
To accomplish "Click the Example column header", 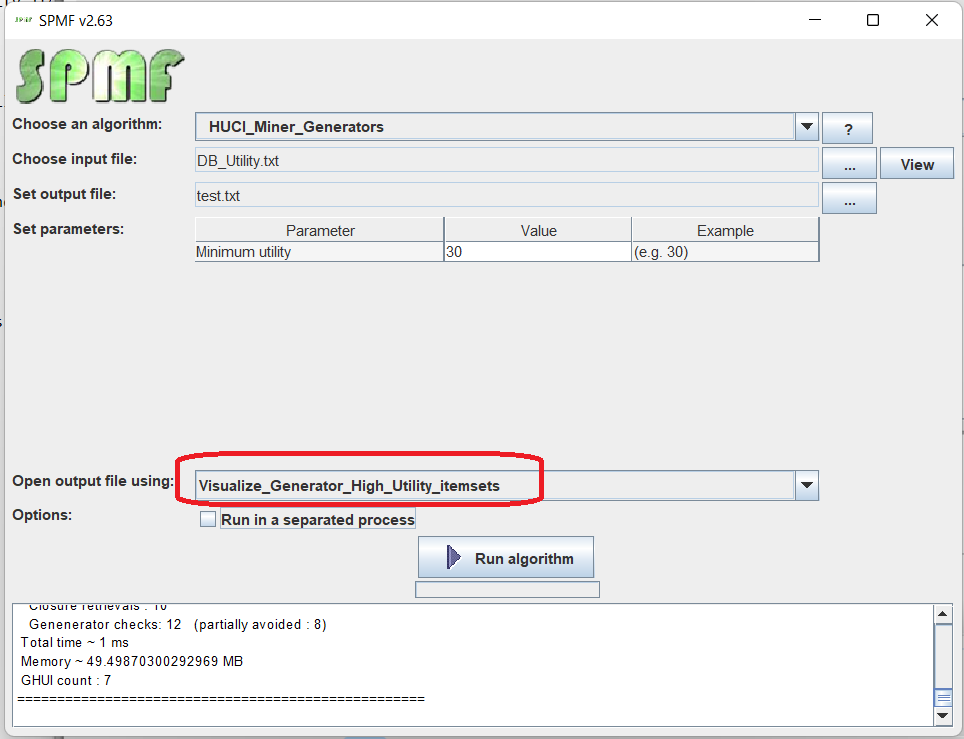I will [x=725, y=230].
